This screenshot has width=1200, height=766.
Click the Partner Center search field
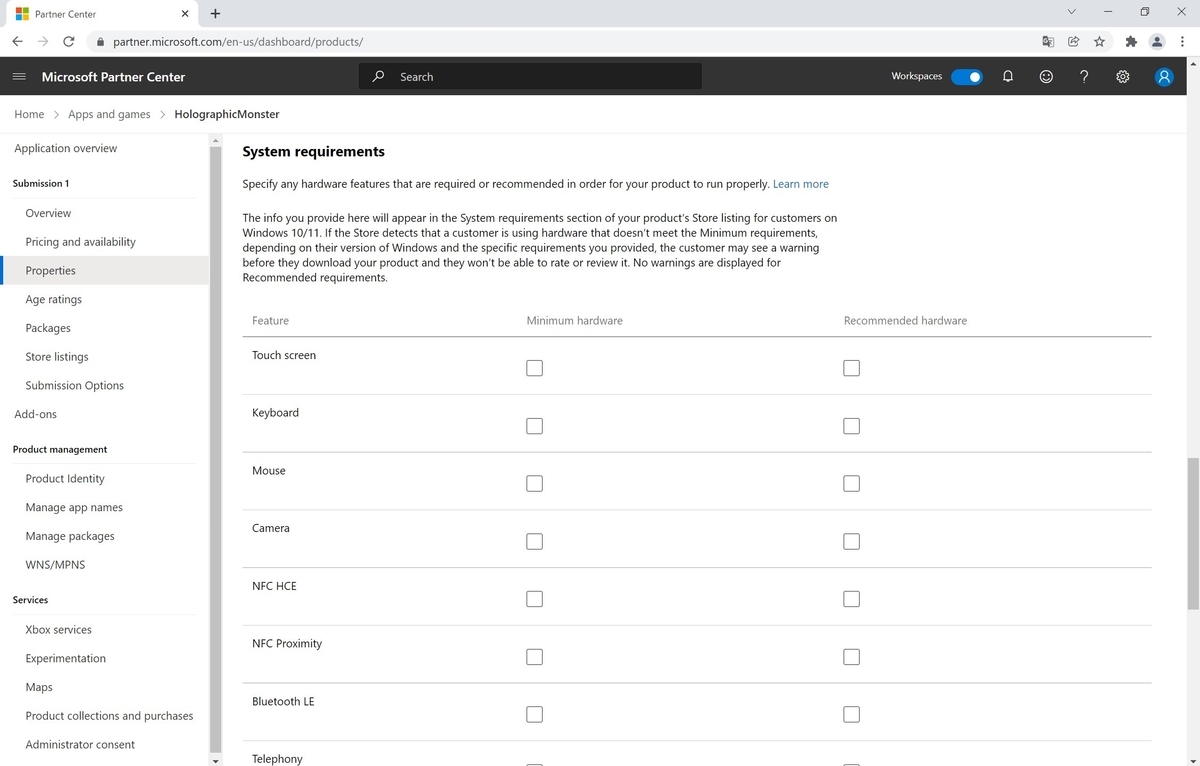tap(530, 76)
